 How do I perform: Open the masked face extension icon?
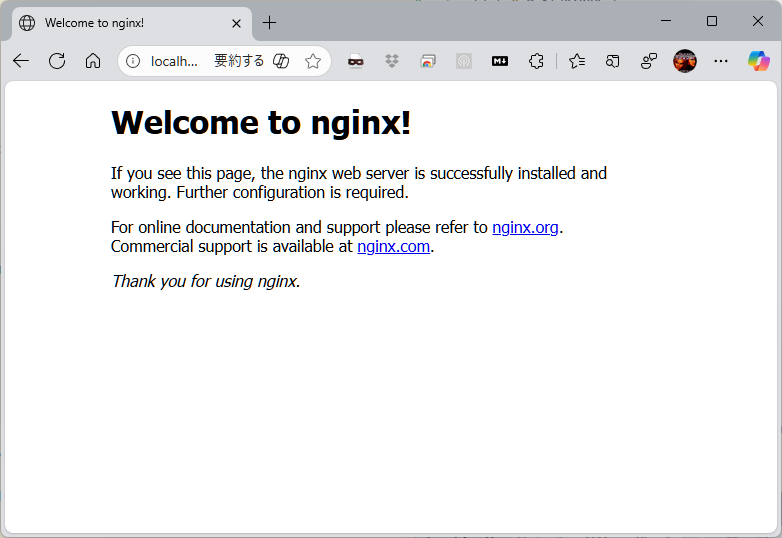point(356,61)
